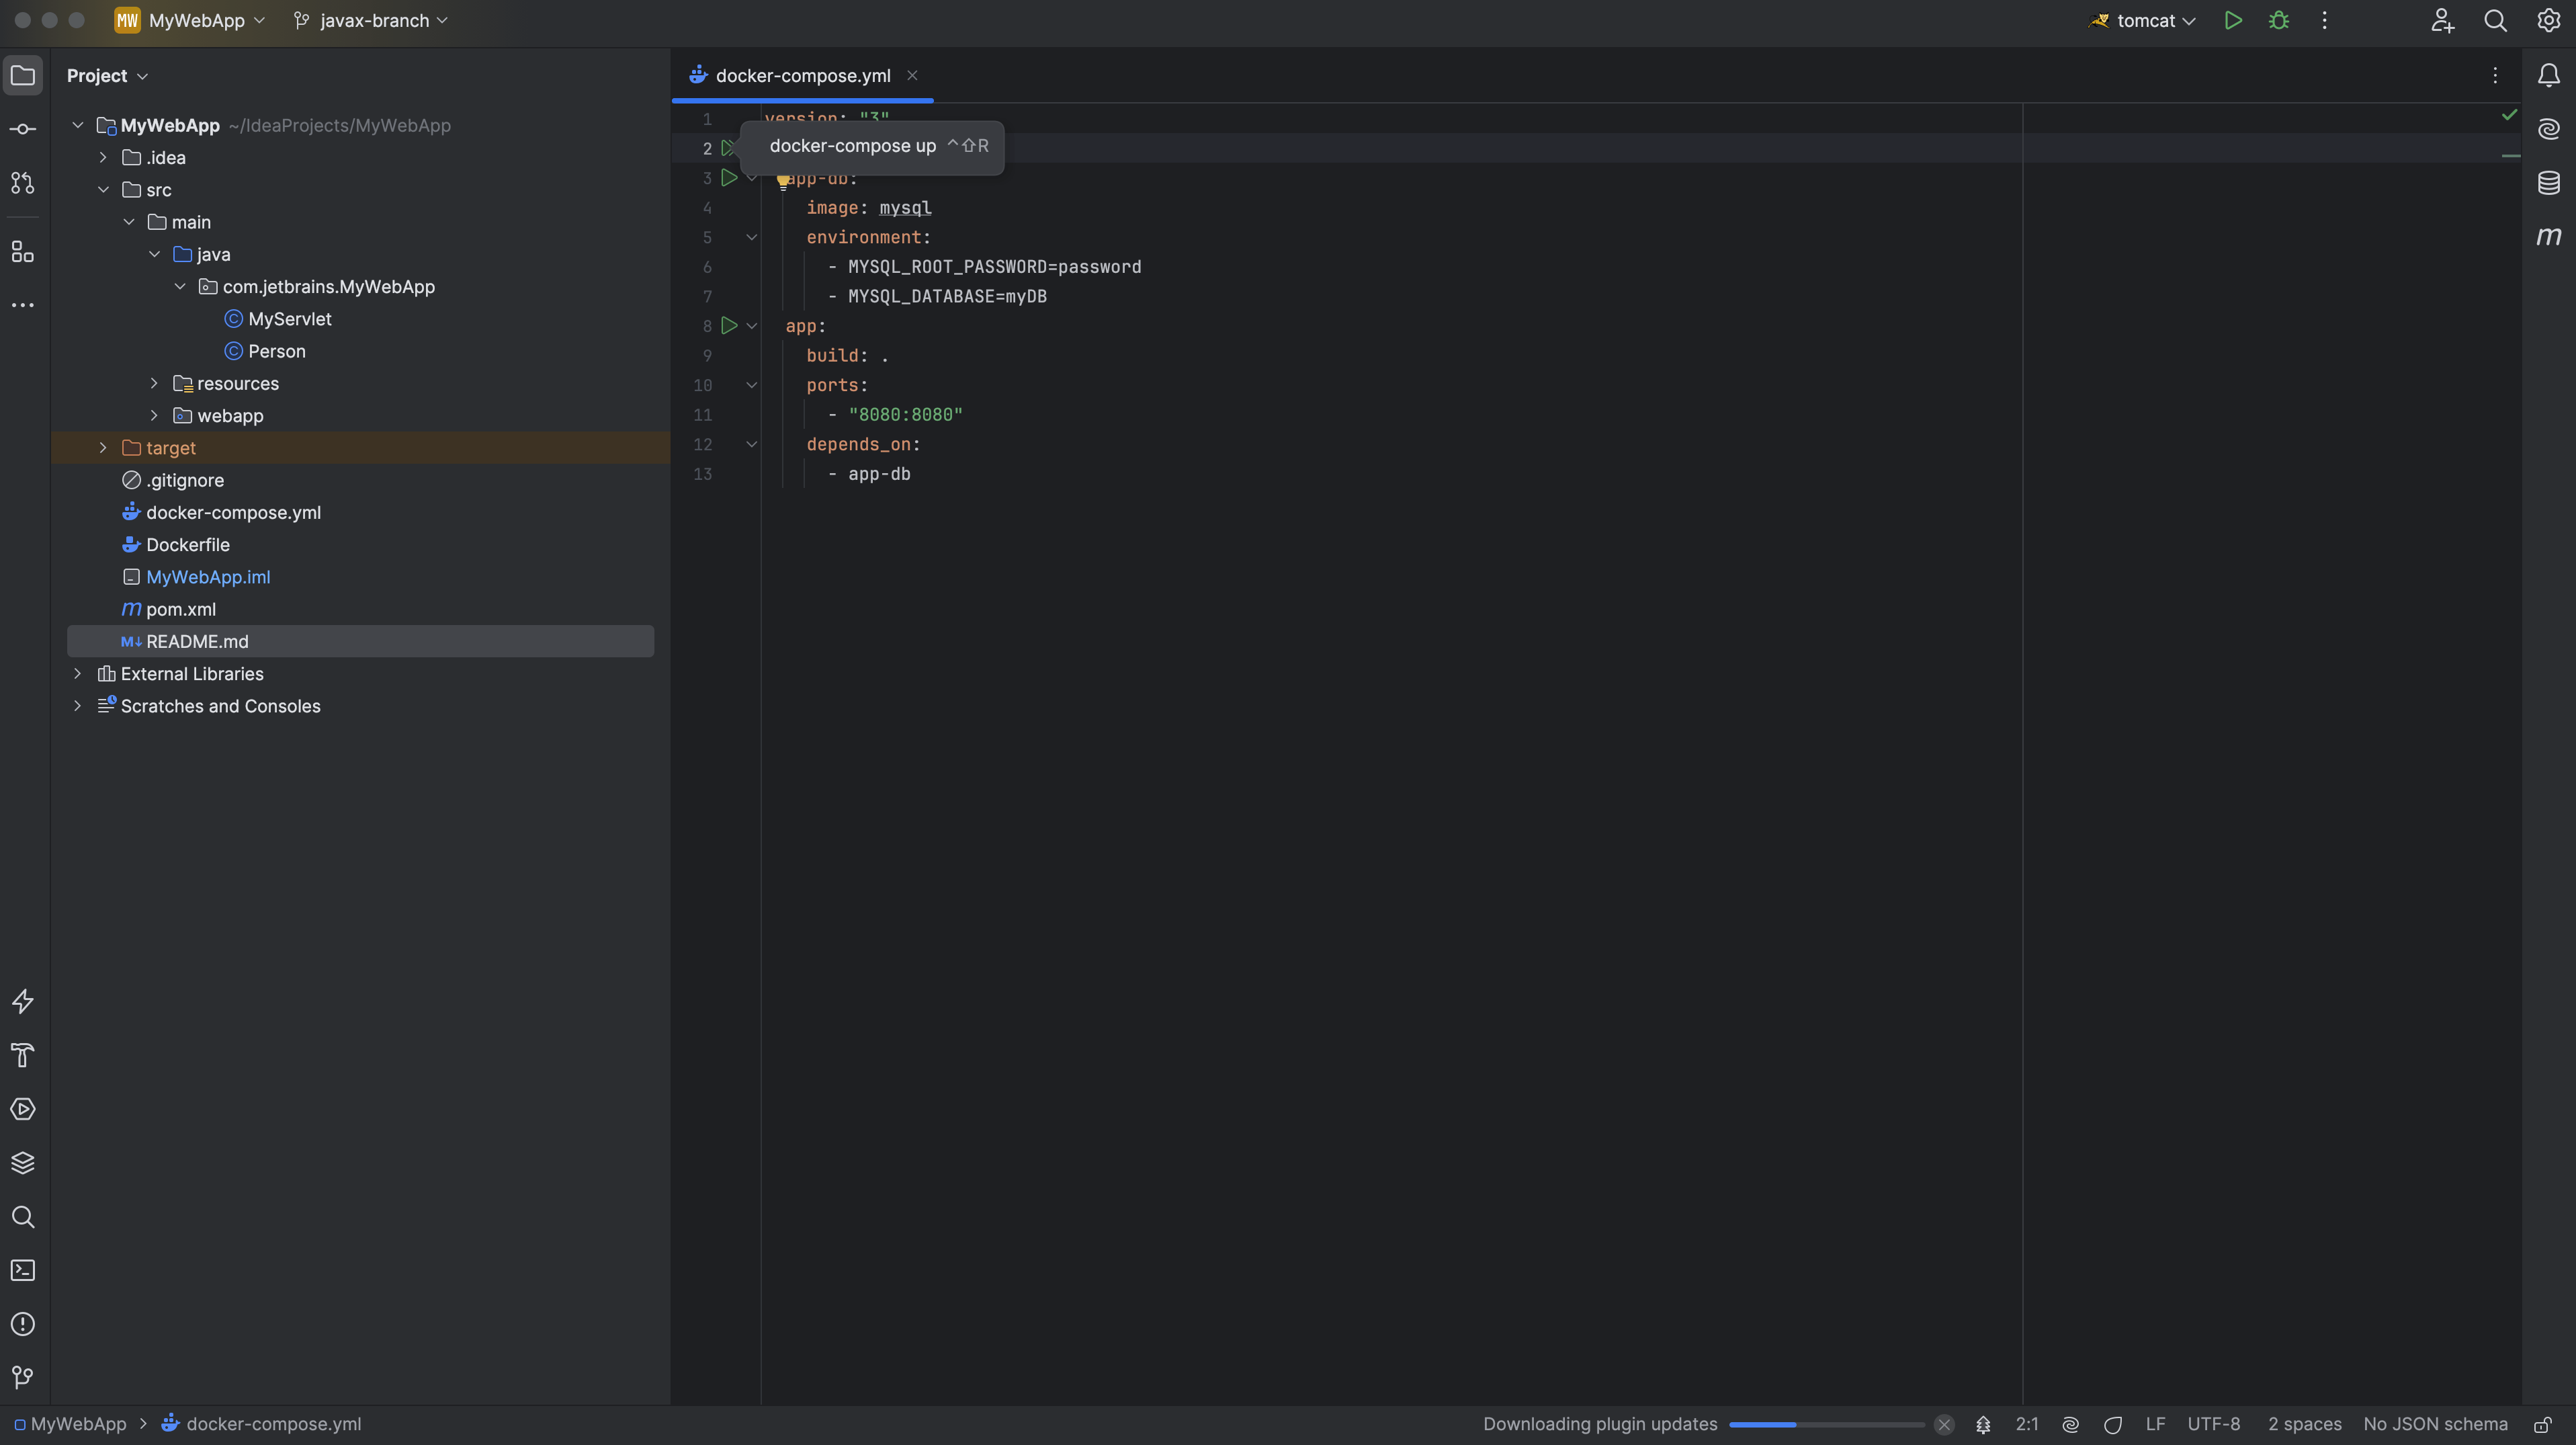Image resolution: width=2576 pixels, height=1445 pixels.
Task: Cancel the plugin updates download
Action: point(1943,1424)
